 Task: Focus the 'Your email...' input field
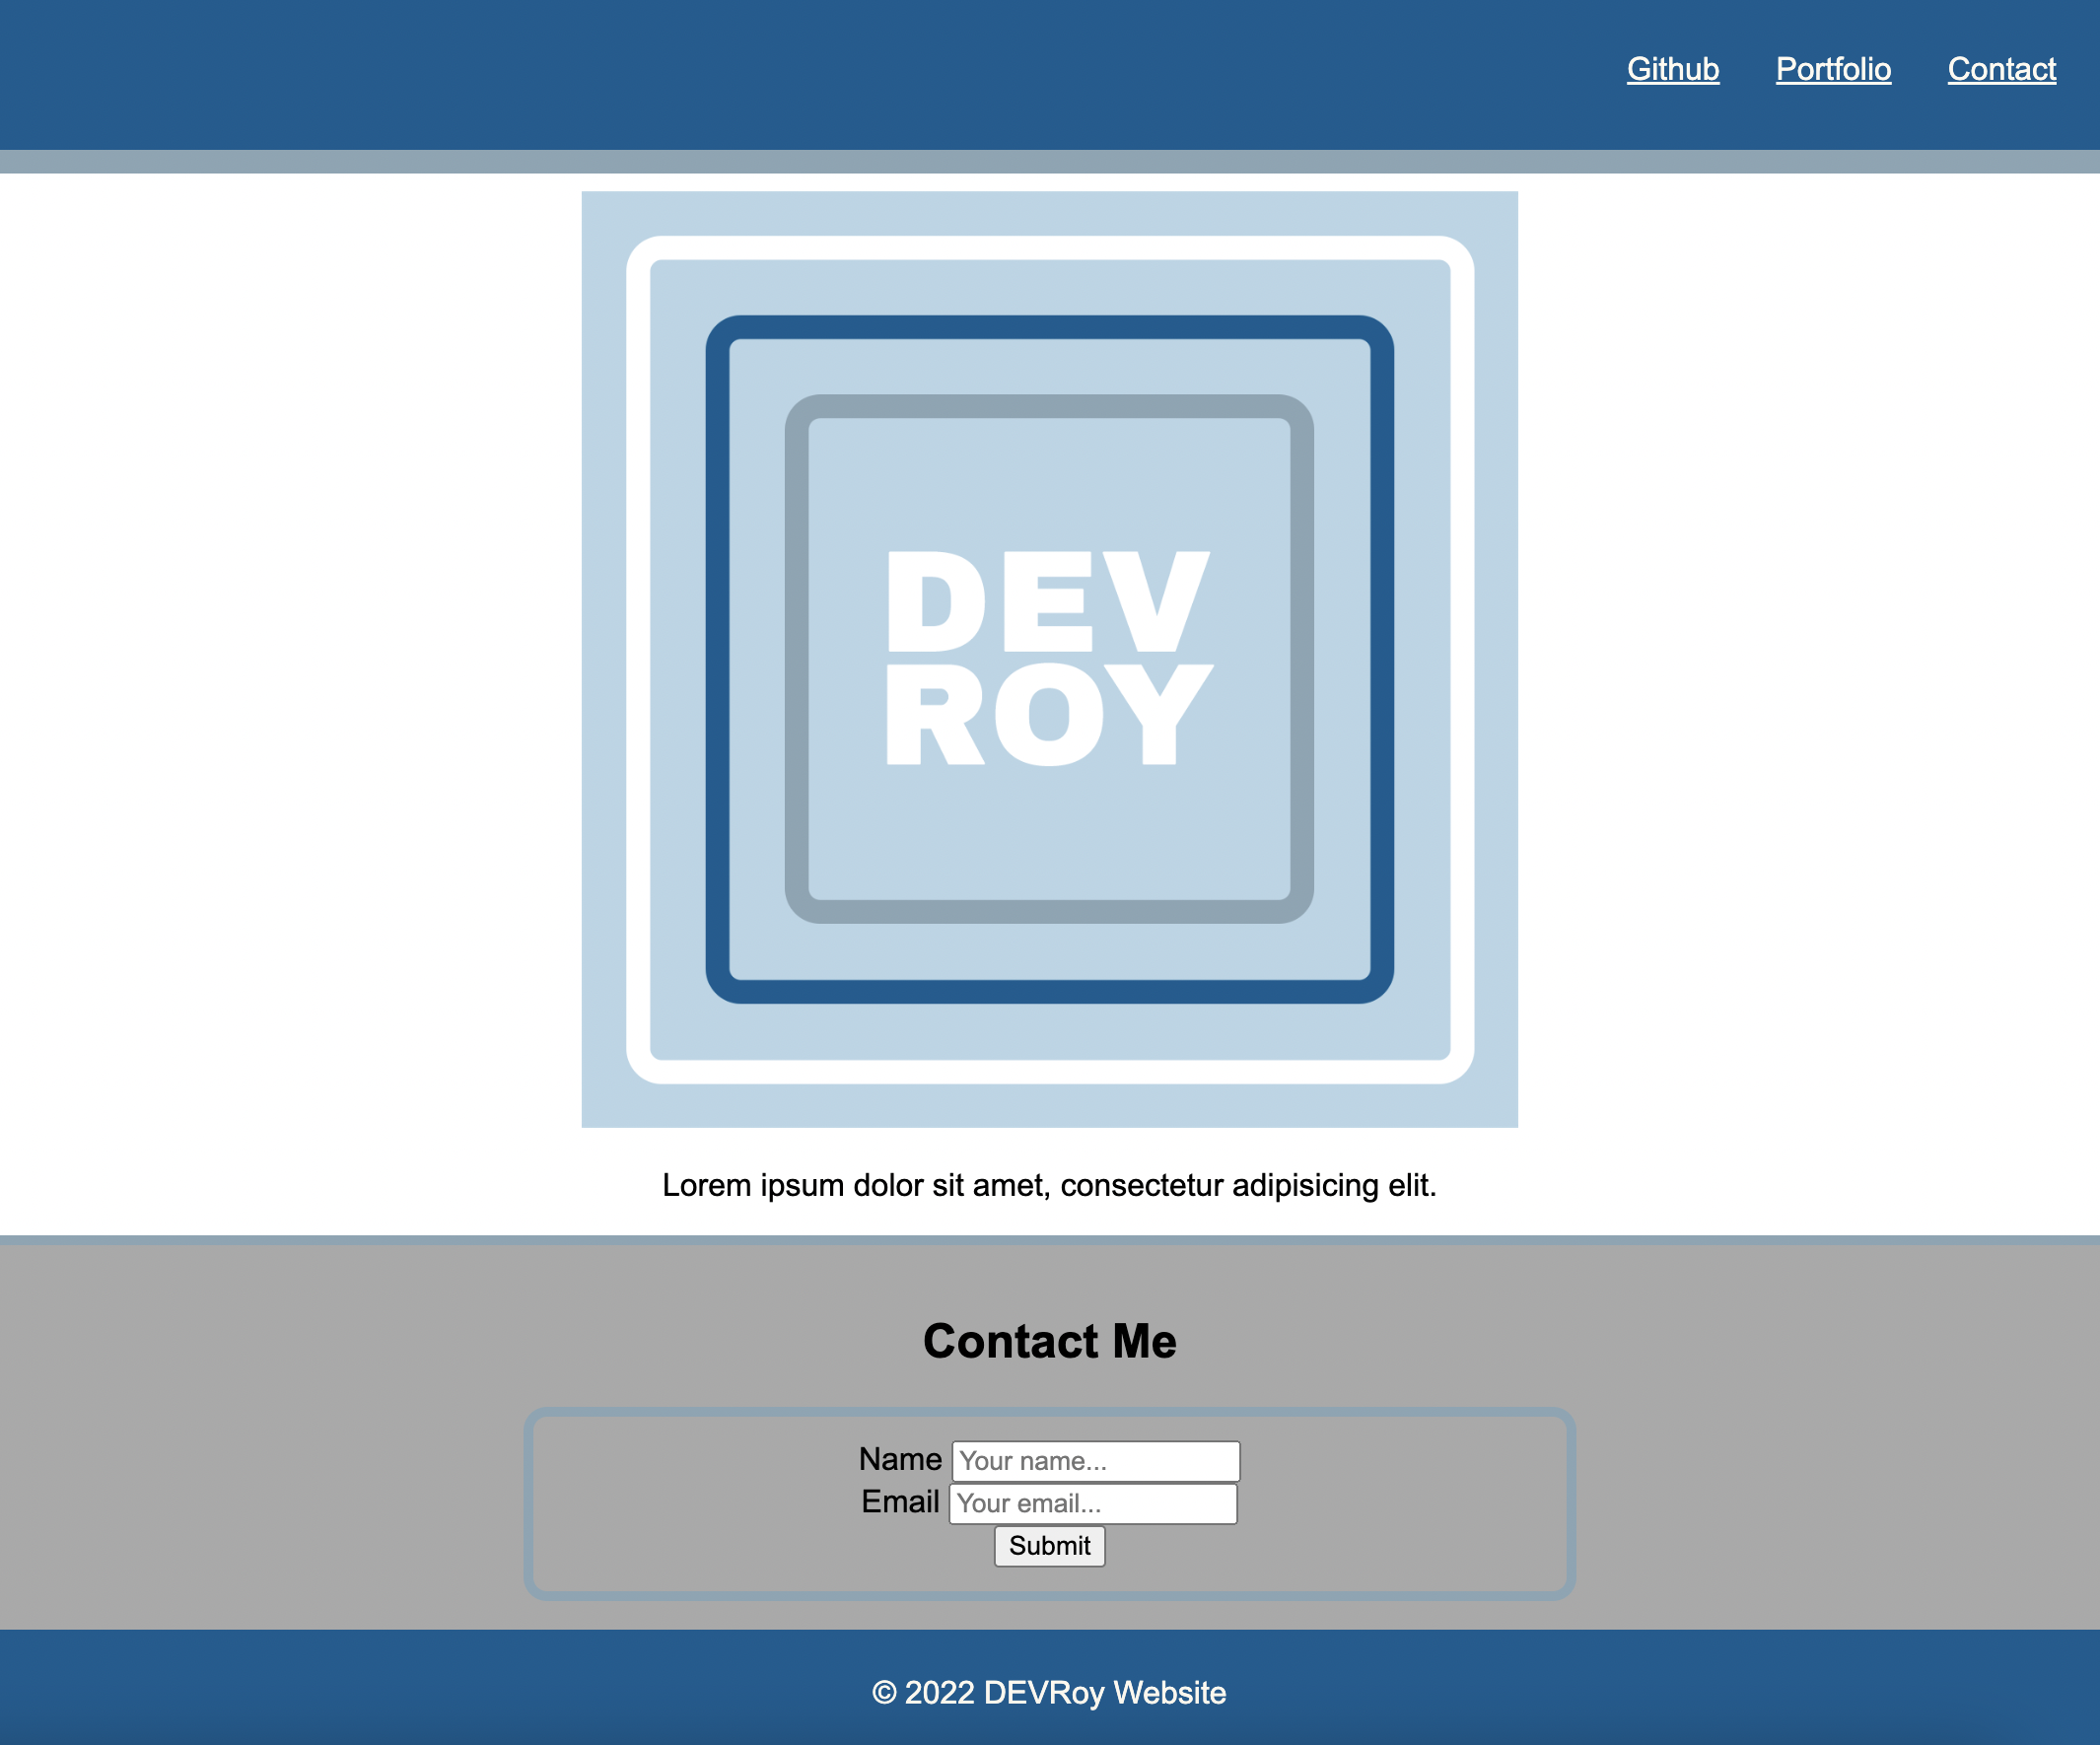(x=1093, y=1503)
